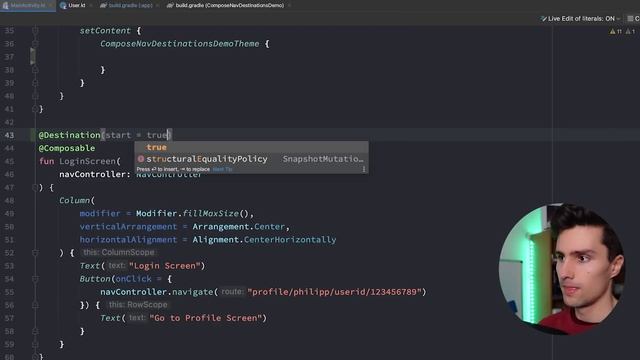
Task: Click the Column call on line 48
Action: pyautogui.click(x=74, y=200)
